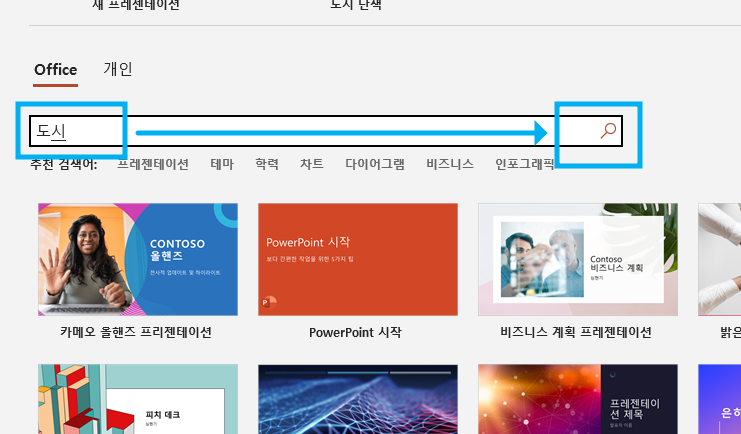741x434 pixels.
Task: Select suggested search 프레젠테이션
Action: coord(153,164)
